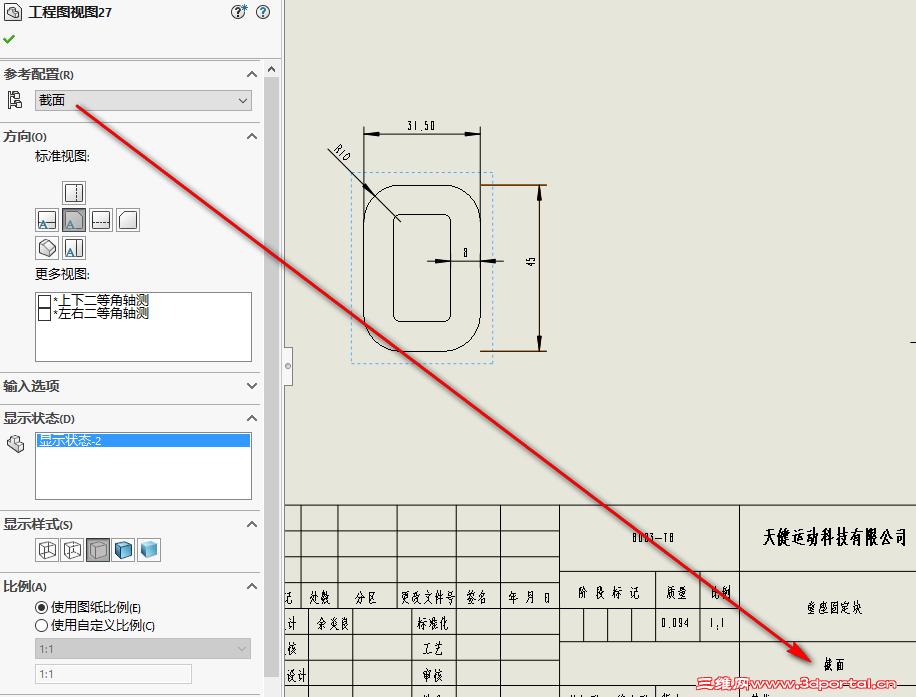Click the 处数 header cell
The height and width of the screenshot is (697, 916).
[x=320, y=597]
